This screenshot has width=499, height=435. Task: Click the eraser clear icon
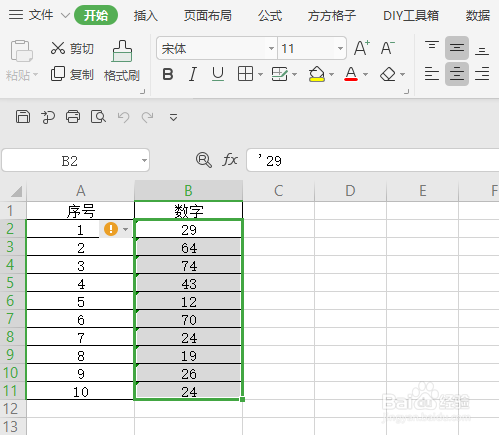[387, 74]
